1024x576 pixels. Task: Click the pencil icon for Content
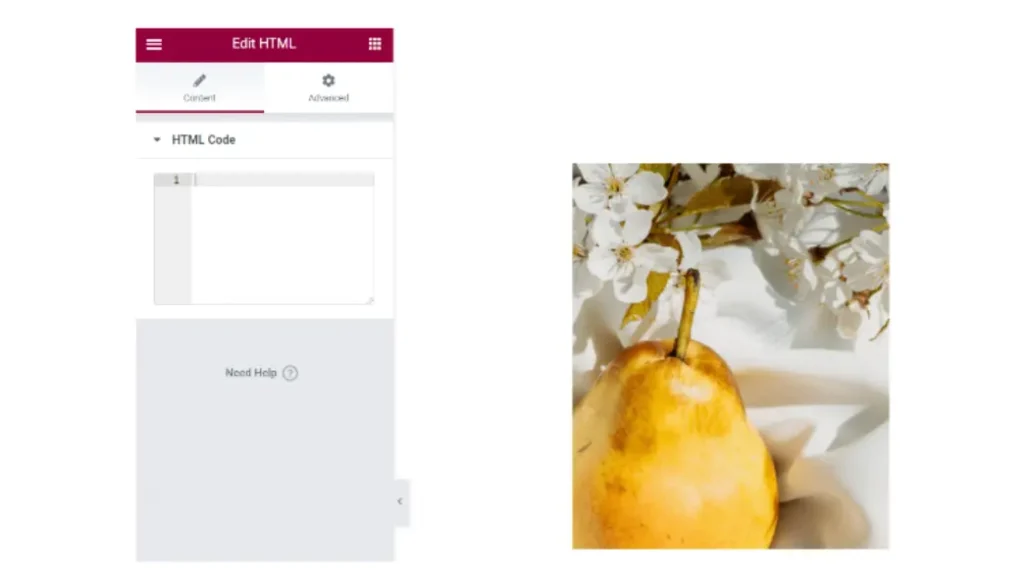pyautogui.click(x=199, y=80)
